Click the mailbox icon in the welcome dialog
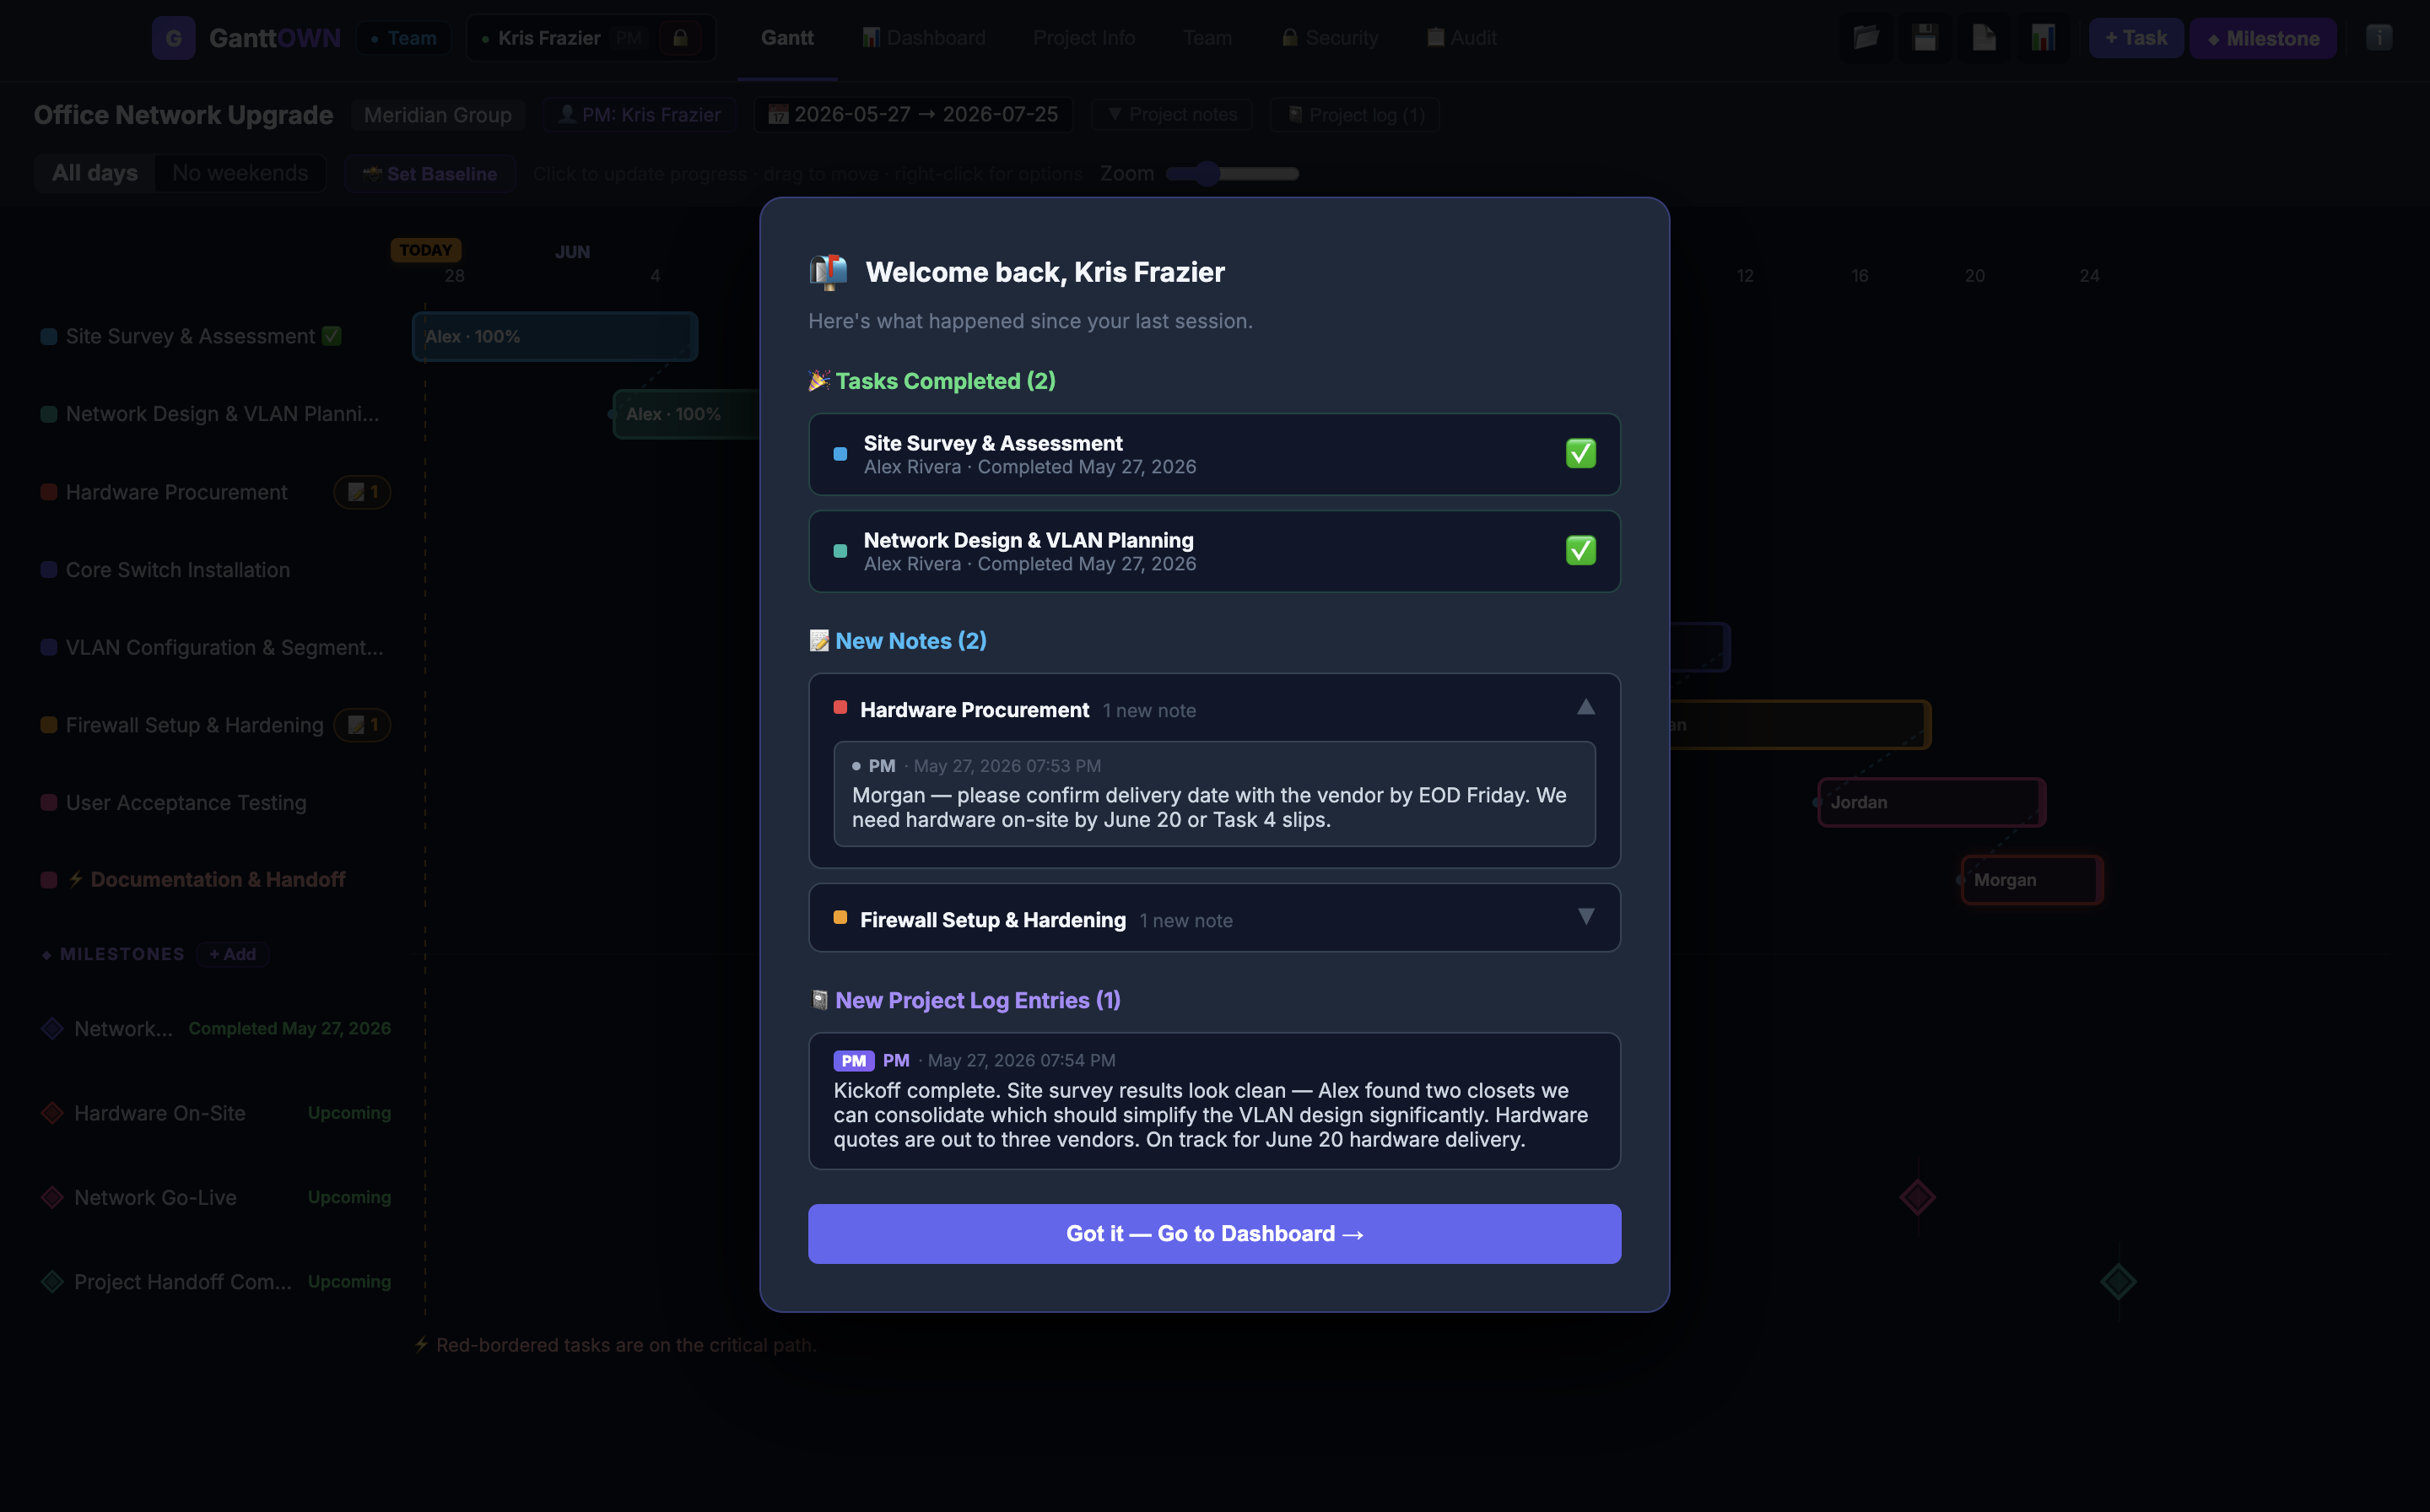2430x1512 pixels. point(828,272)
